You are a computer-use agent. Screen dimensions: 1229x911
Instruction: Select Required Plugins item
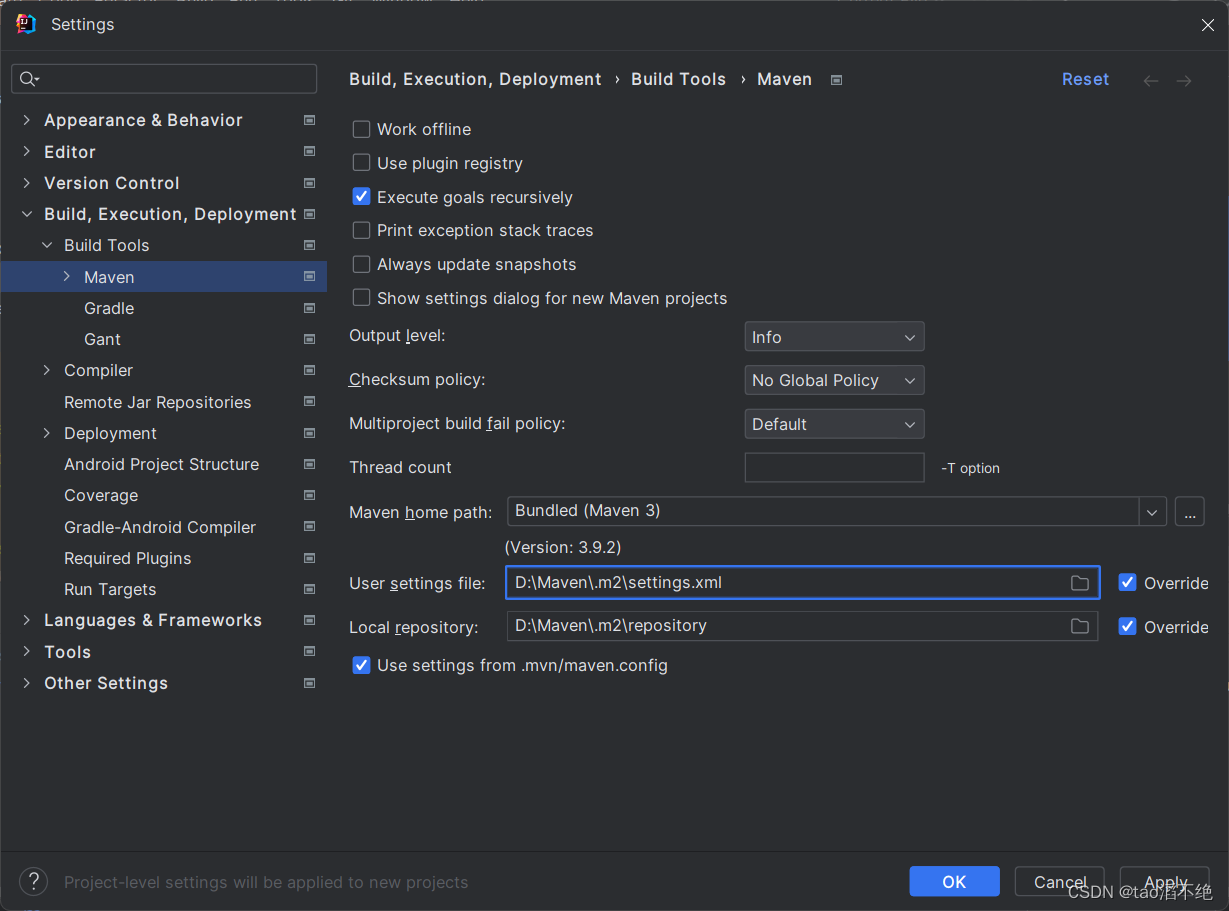[x=128, y=558]
